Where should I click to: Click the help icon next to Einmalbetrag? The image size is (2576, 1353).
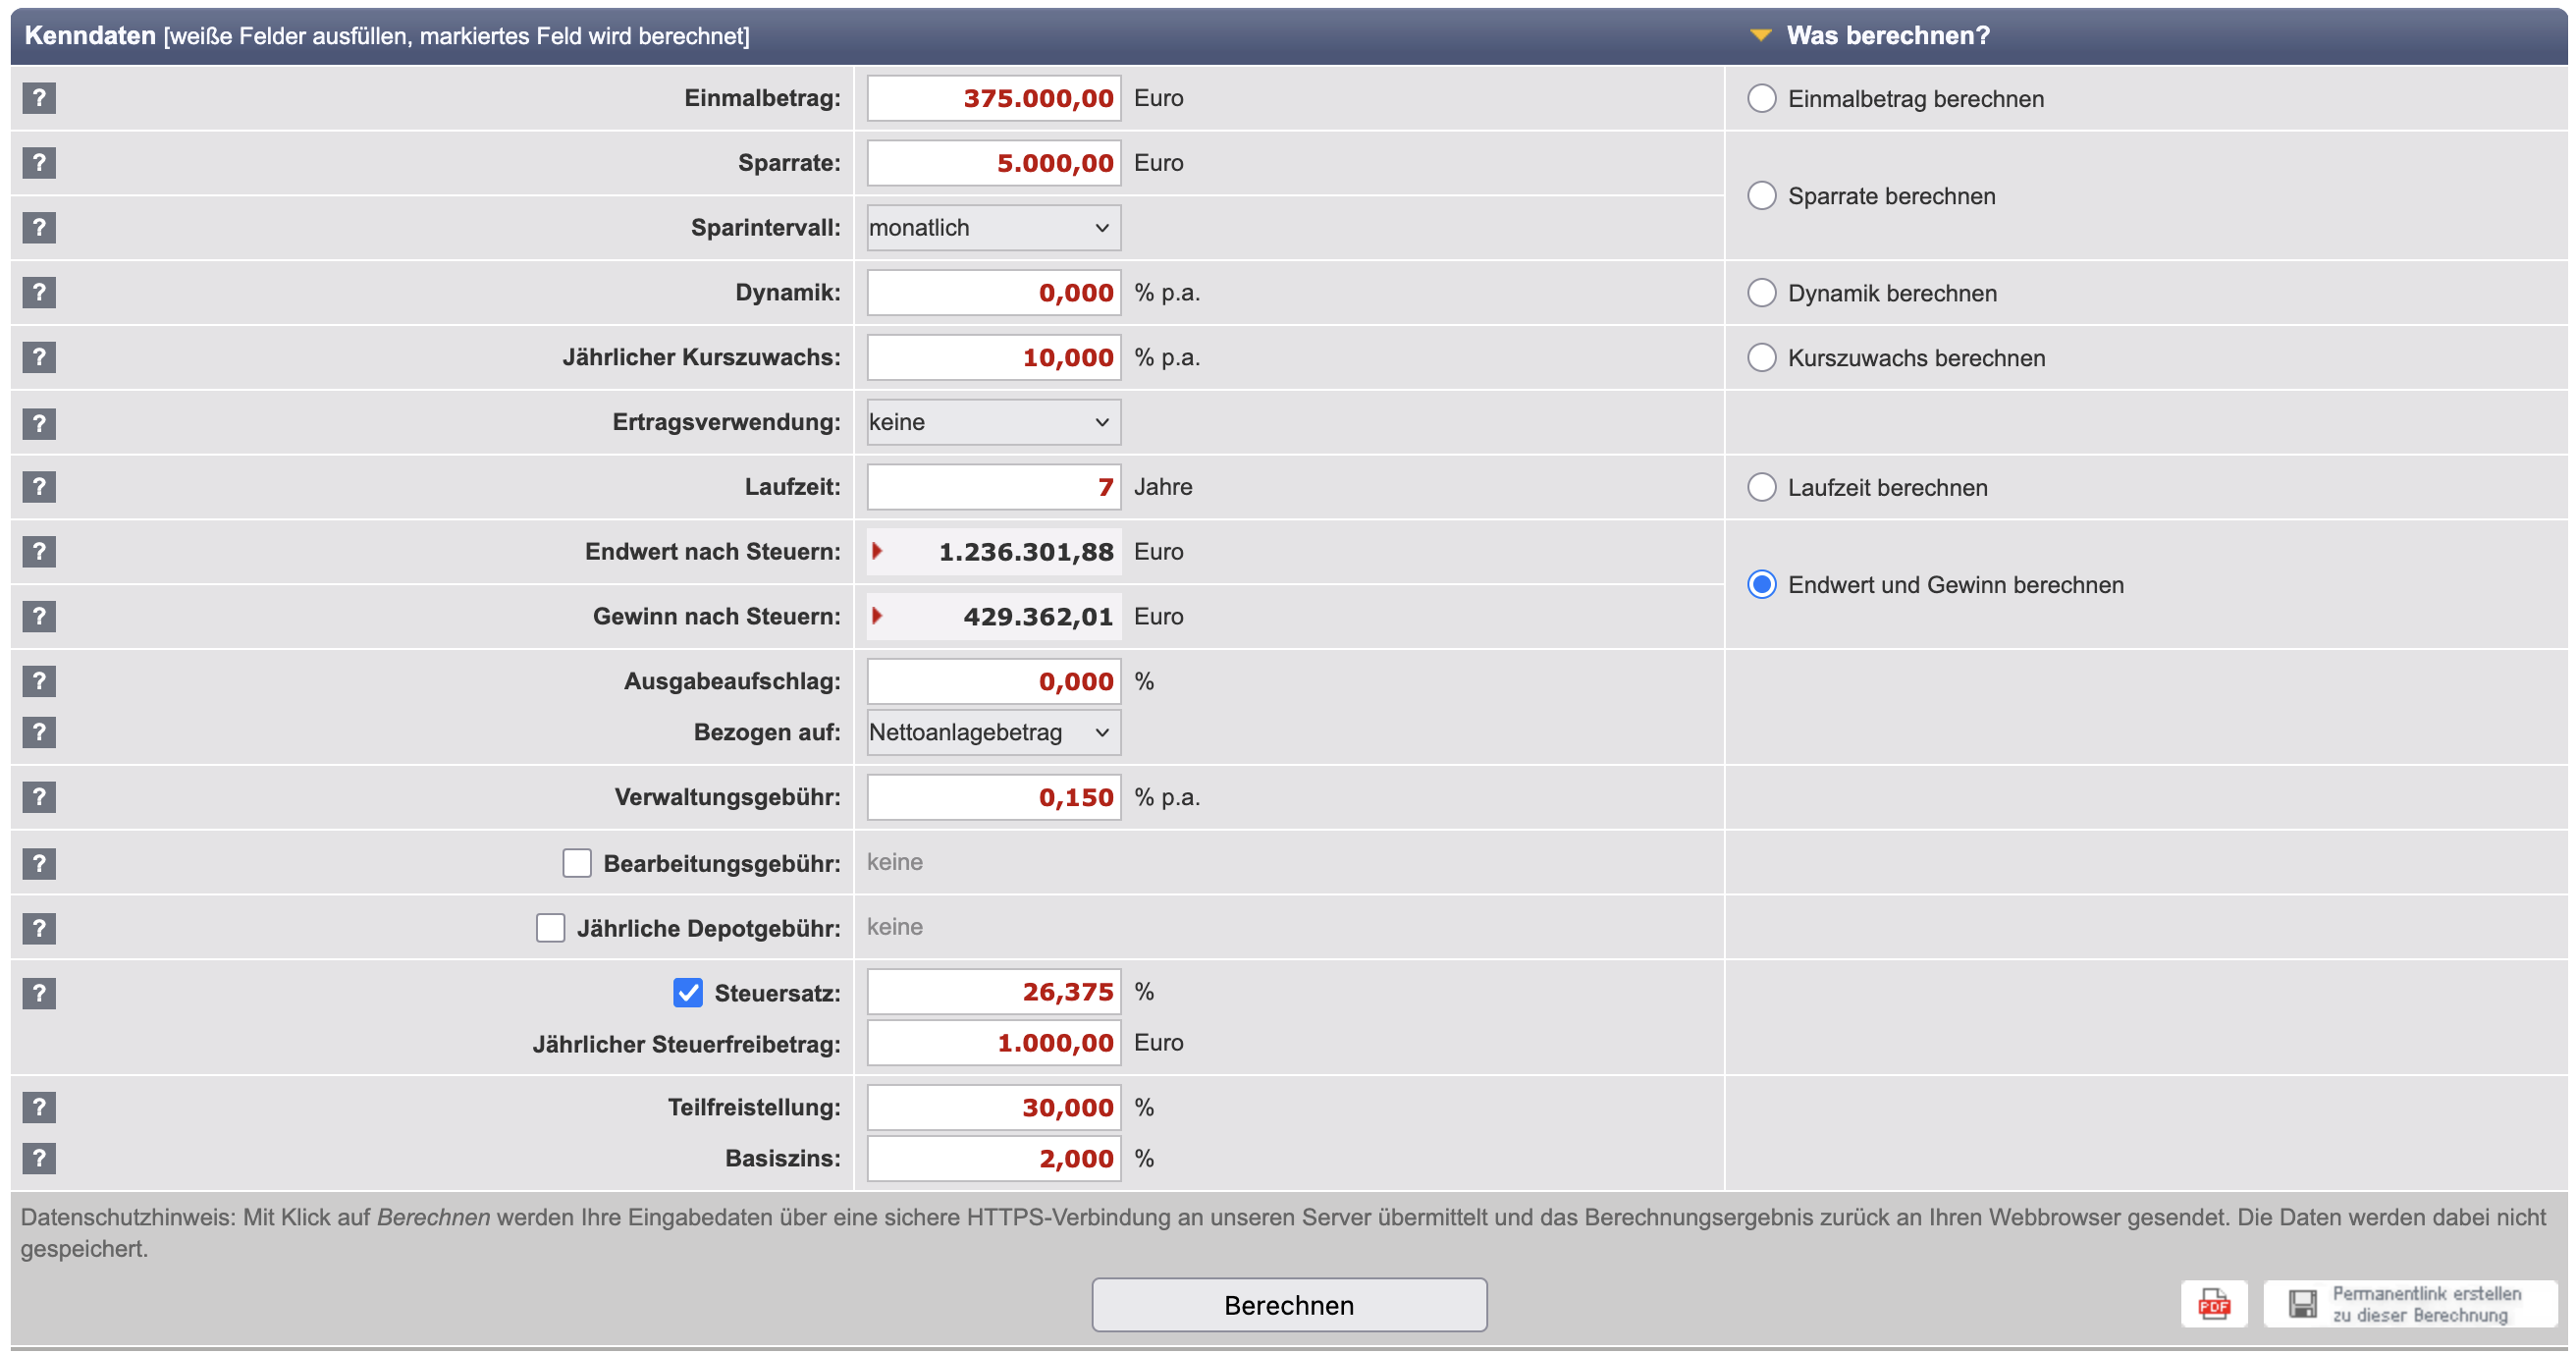pyautogui.click(x=39, y=98)
